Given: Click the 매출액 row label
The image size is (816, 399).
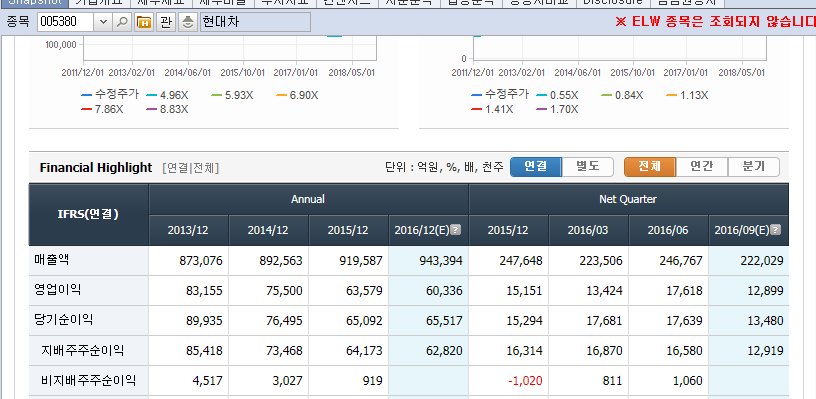Looking at the screenshot, I should 52,260.
